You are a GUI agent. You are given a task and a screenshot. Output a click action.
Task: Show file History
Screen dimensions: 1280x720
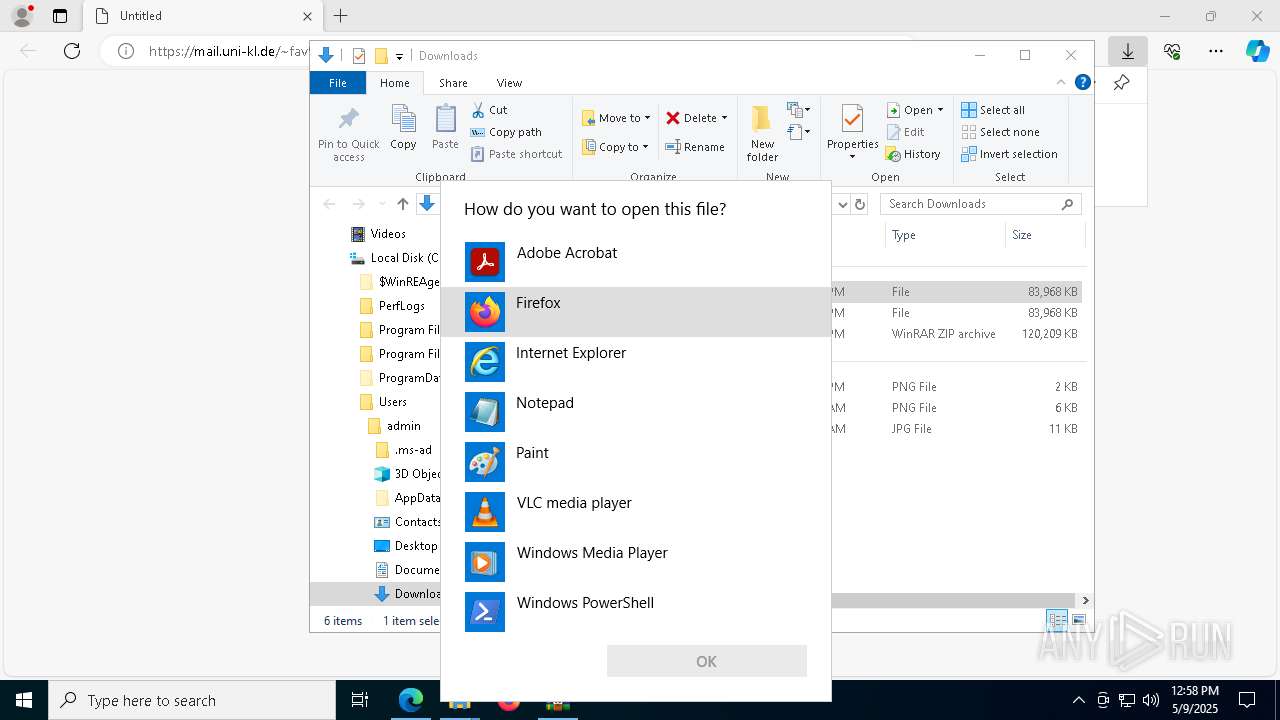913,154
